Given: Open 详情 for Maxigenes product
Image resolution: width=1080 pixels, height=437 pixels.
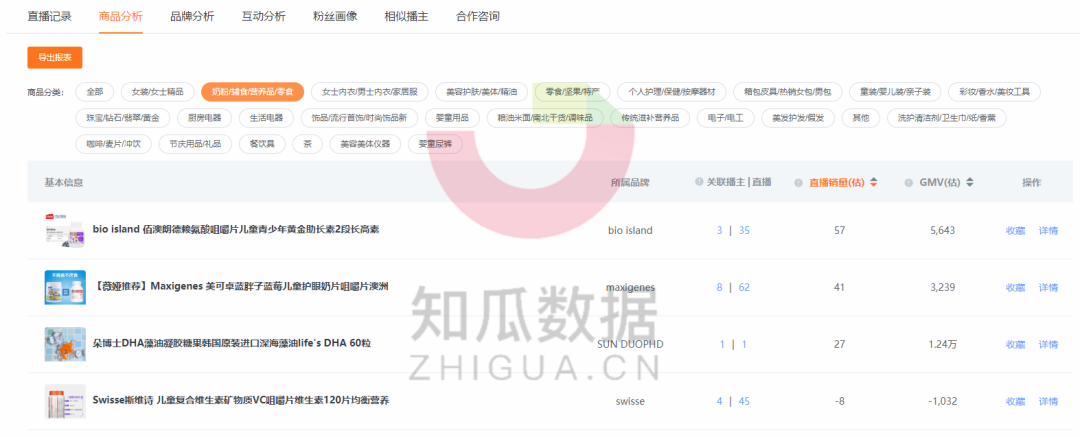Looking at the screenshot, I should pos(1048,287).
